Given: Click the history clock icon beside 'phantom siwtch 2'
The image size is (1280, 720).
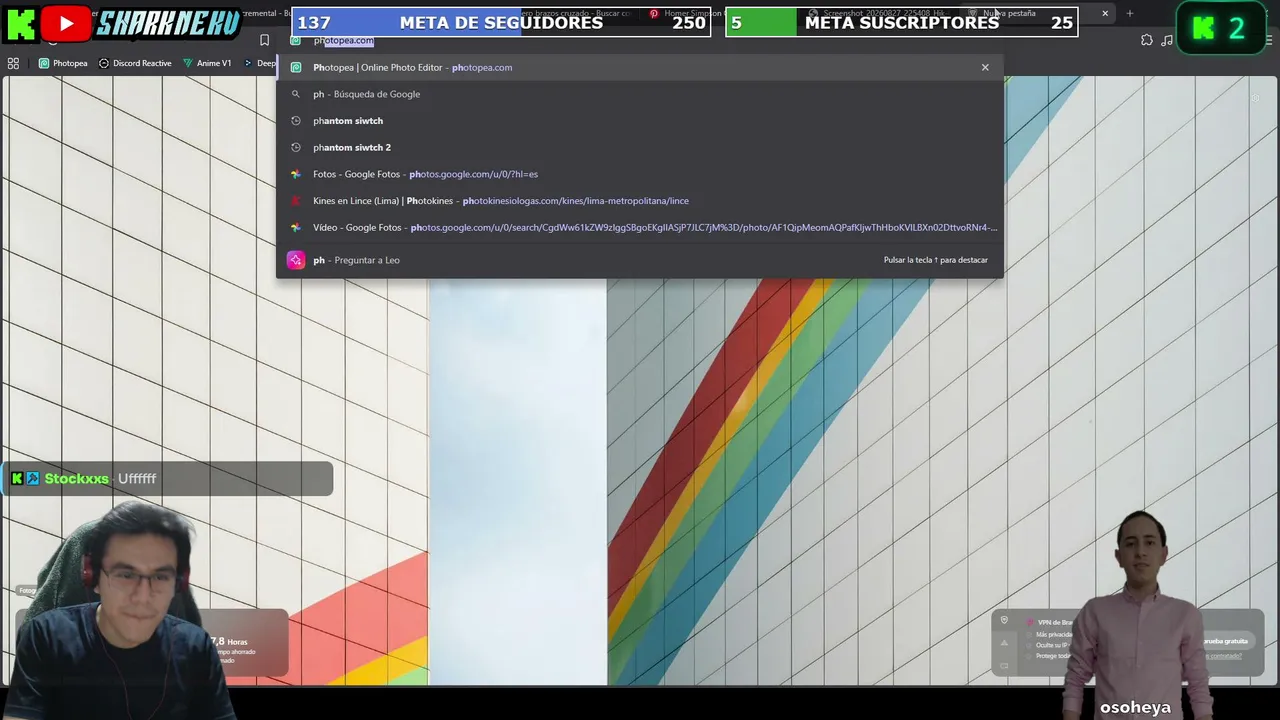Looking at the screenshot, I should click(296, 147).
